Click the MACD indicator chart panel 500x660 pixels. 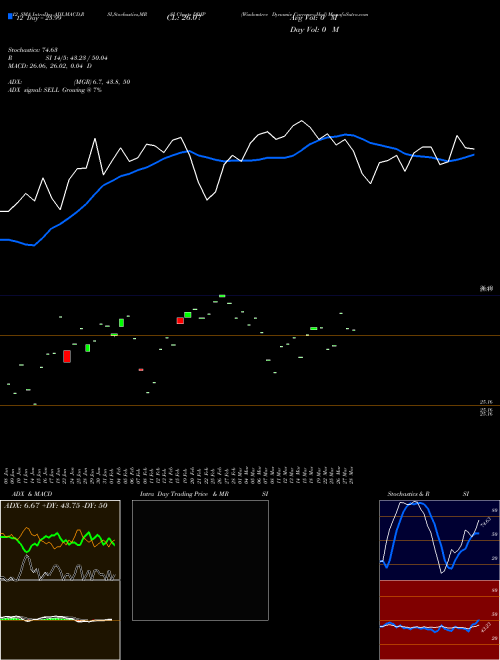60,620
